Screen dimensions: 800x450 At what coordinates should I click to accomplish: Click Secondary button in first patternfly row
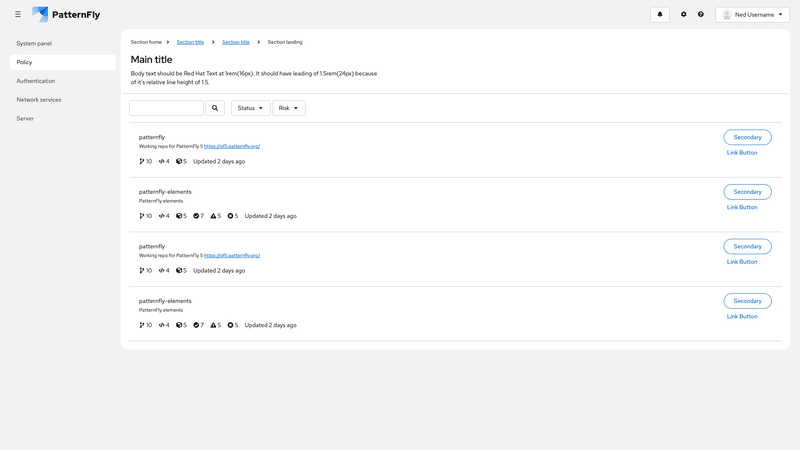(x=747, y=137)
